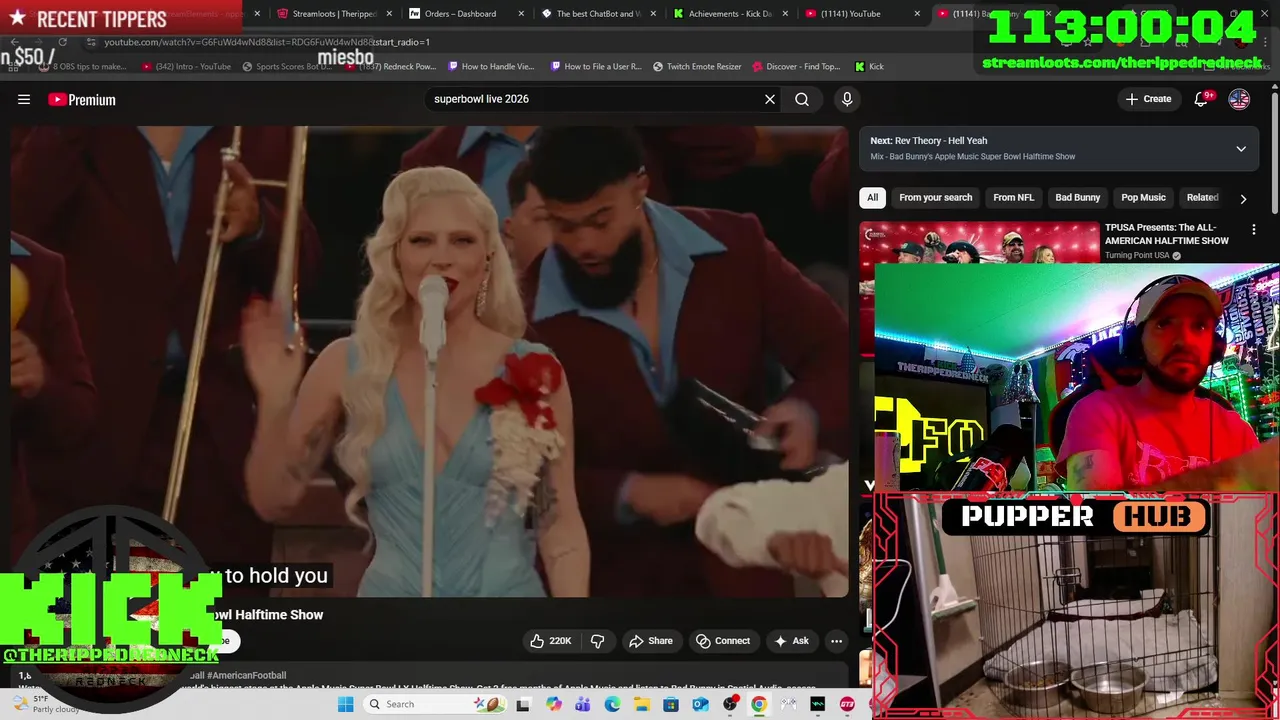Share the video
The height and width of the screenshot is (720, 1280).
coord(650,641)
